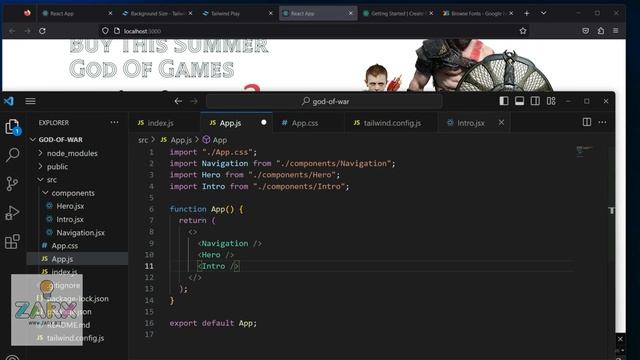The image size is (640, 360).
Task: Close the Intro.jsx editor tab
Action: pyautogui.click(x=501, y=122)
